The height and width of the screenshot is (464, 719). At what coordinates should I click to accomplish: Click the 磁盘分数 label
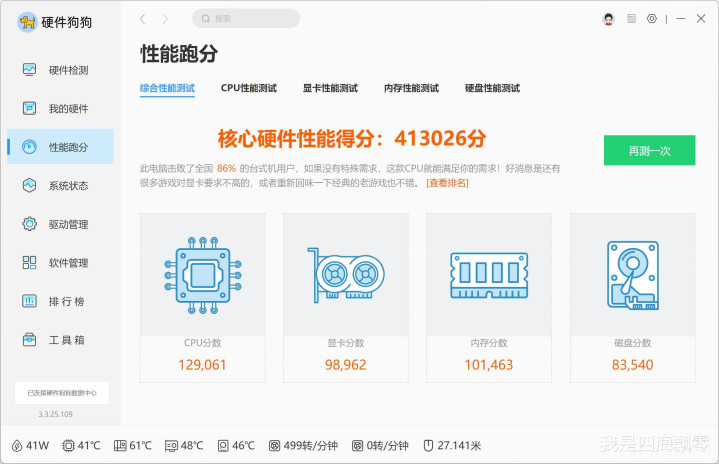coord(633,343)
